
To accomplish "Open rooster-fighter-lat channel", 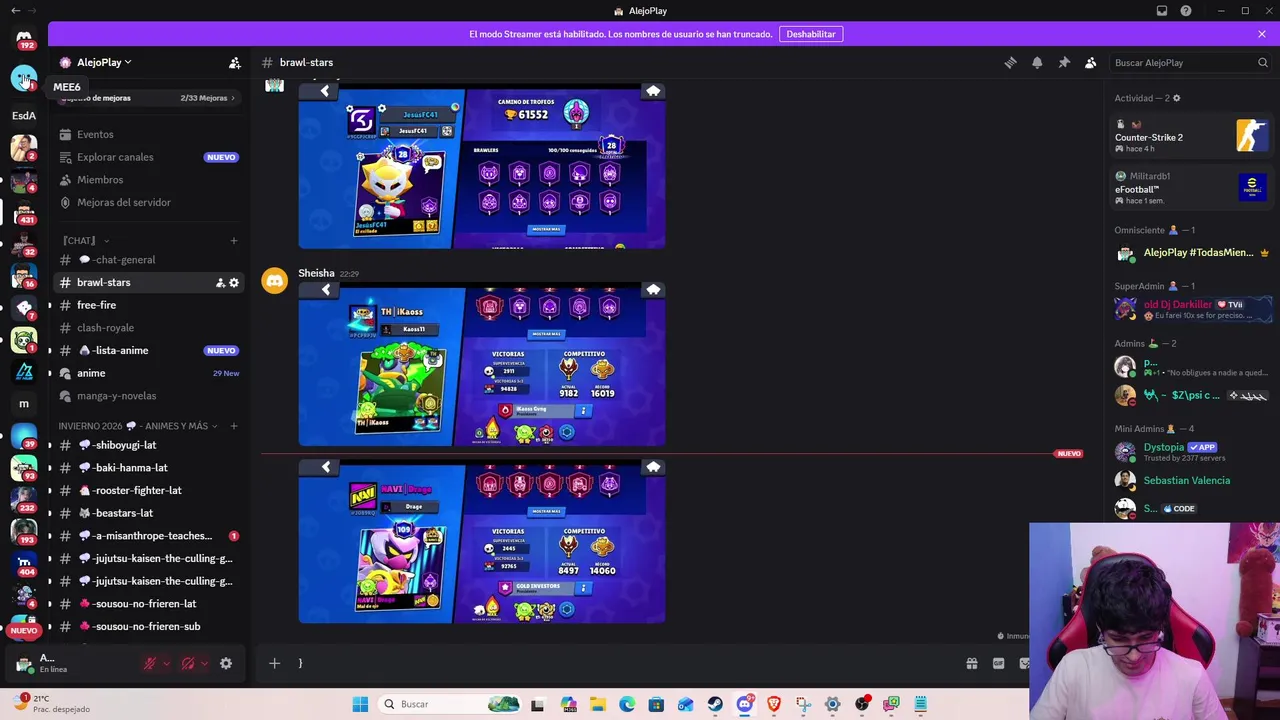I will (x=148, y=491).
